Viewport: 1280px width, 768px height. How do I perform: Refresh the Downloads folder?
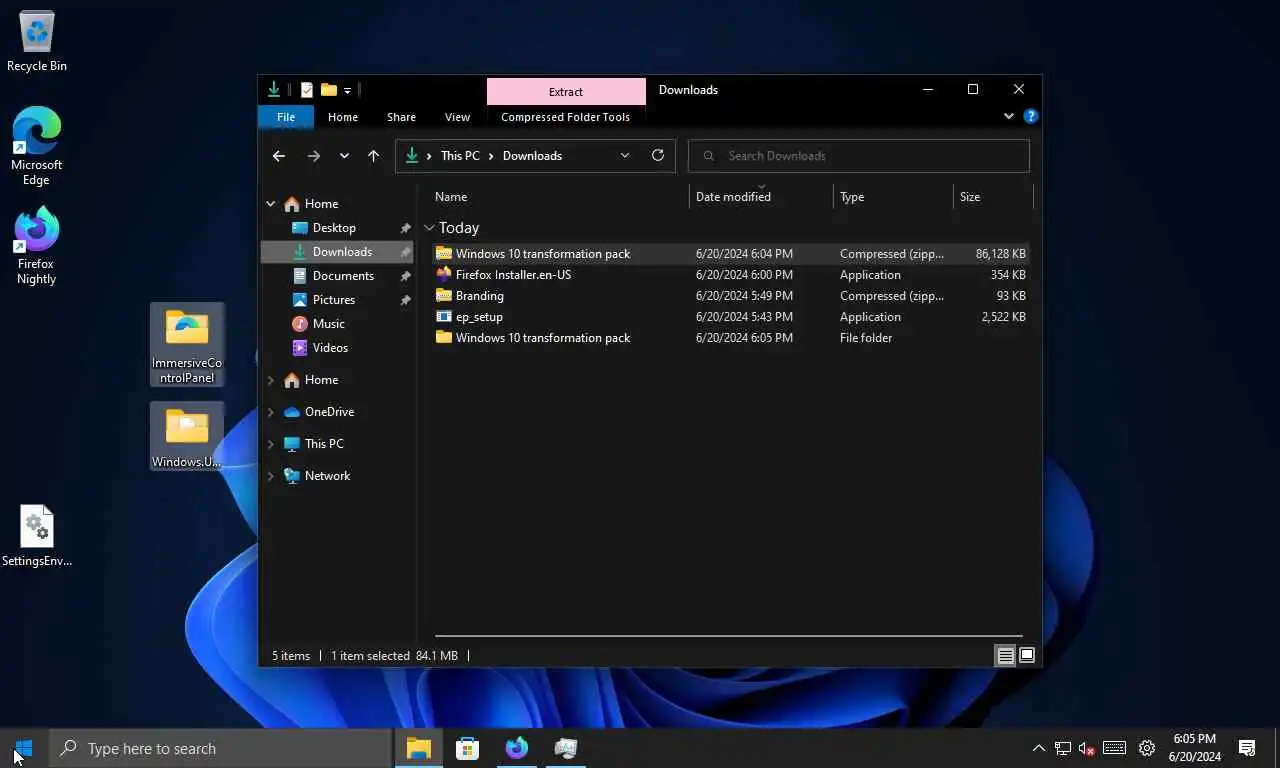tap(657, 156)
